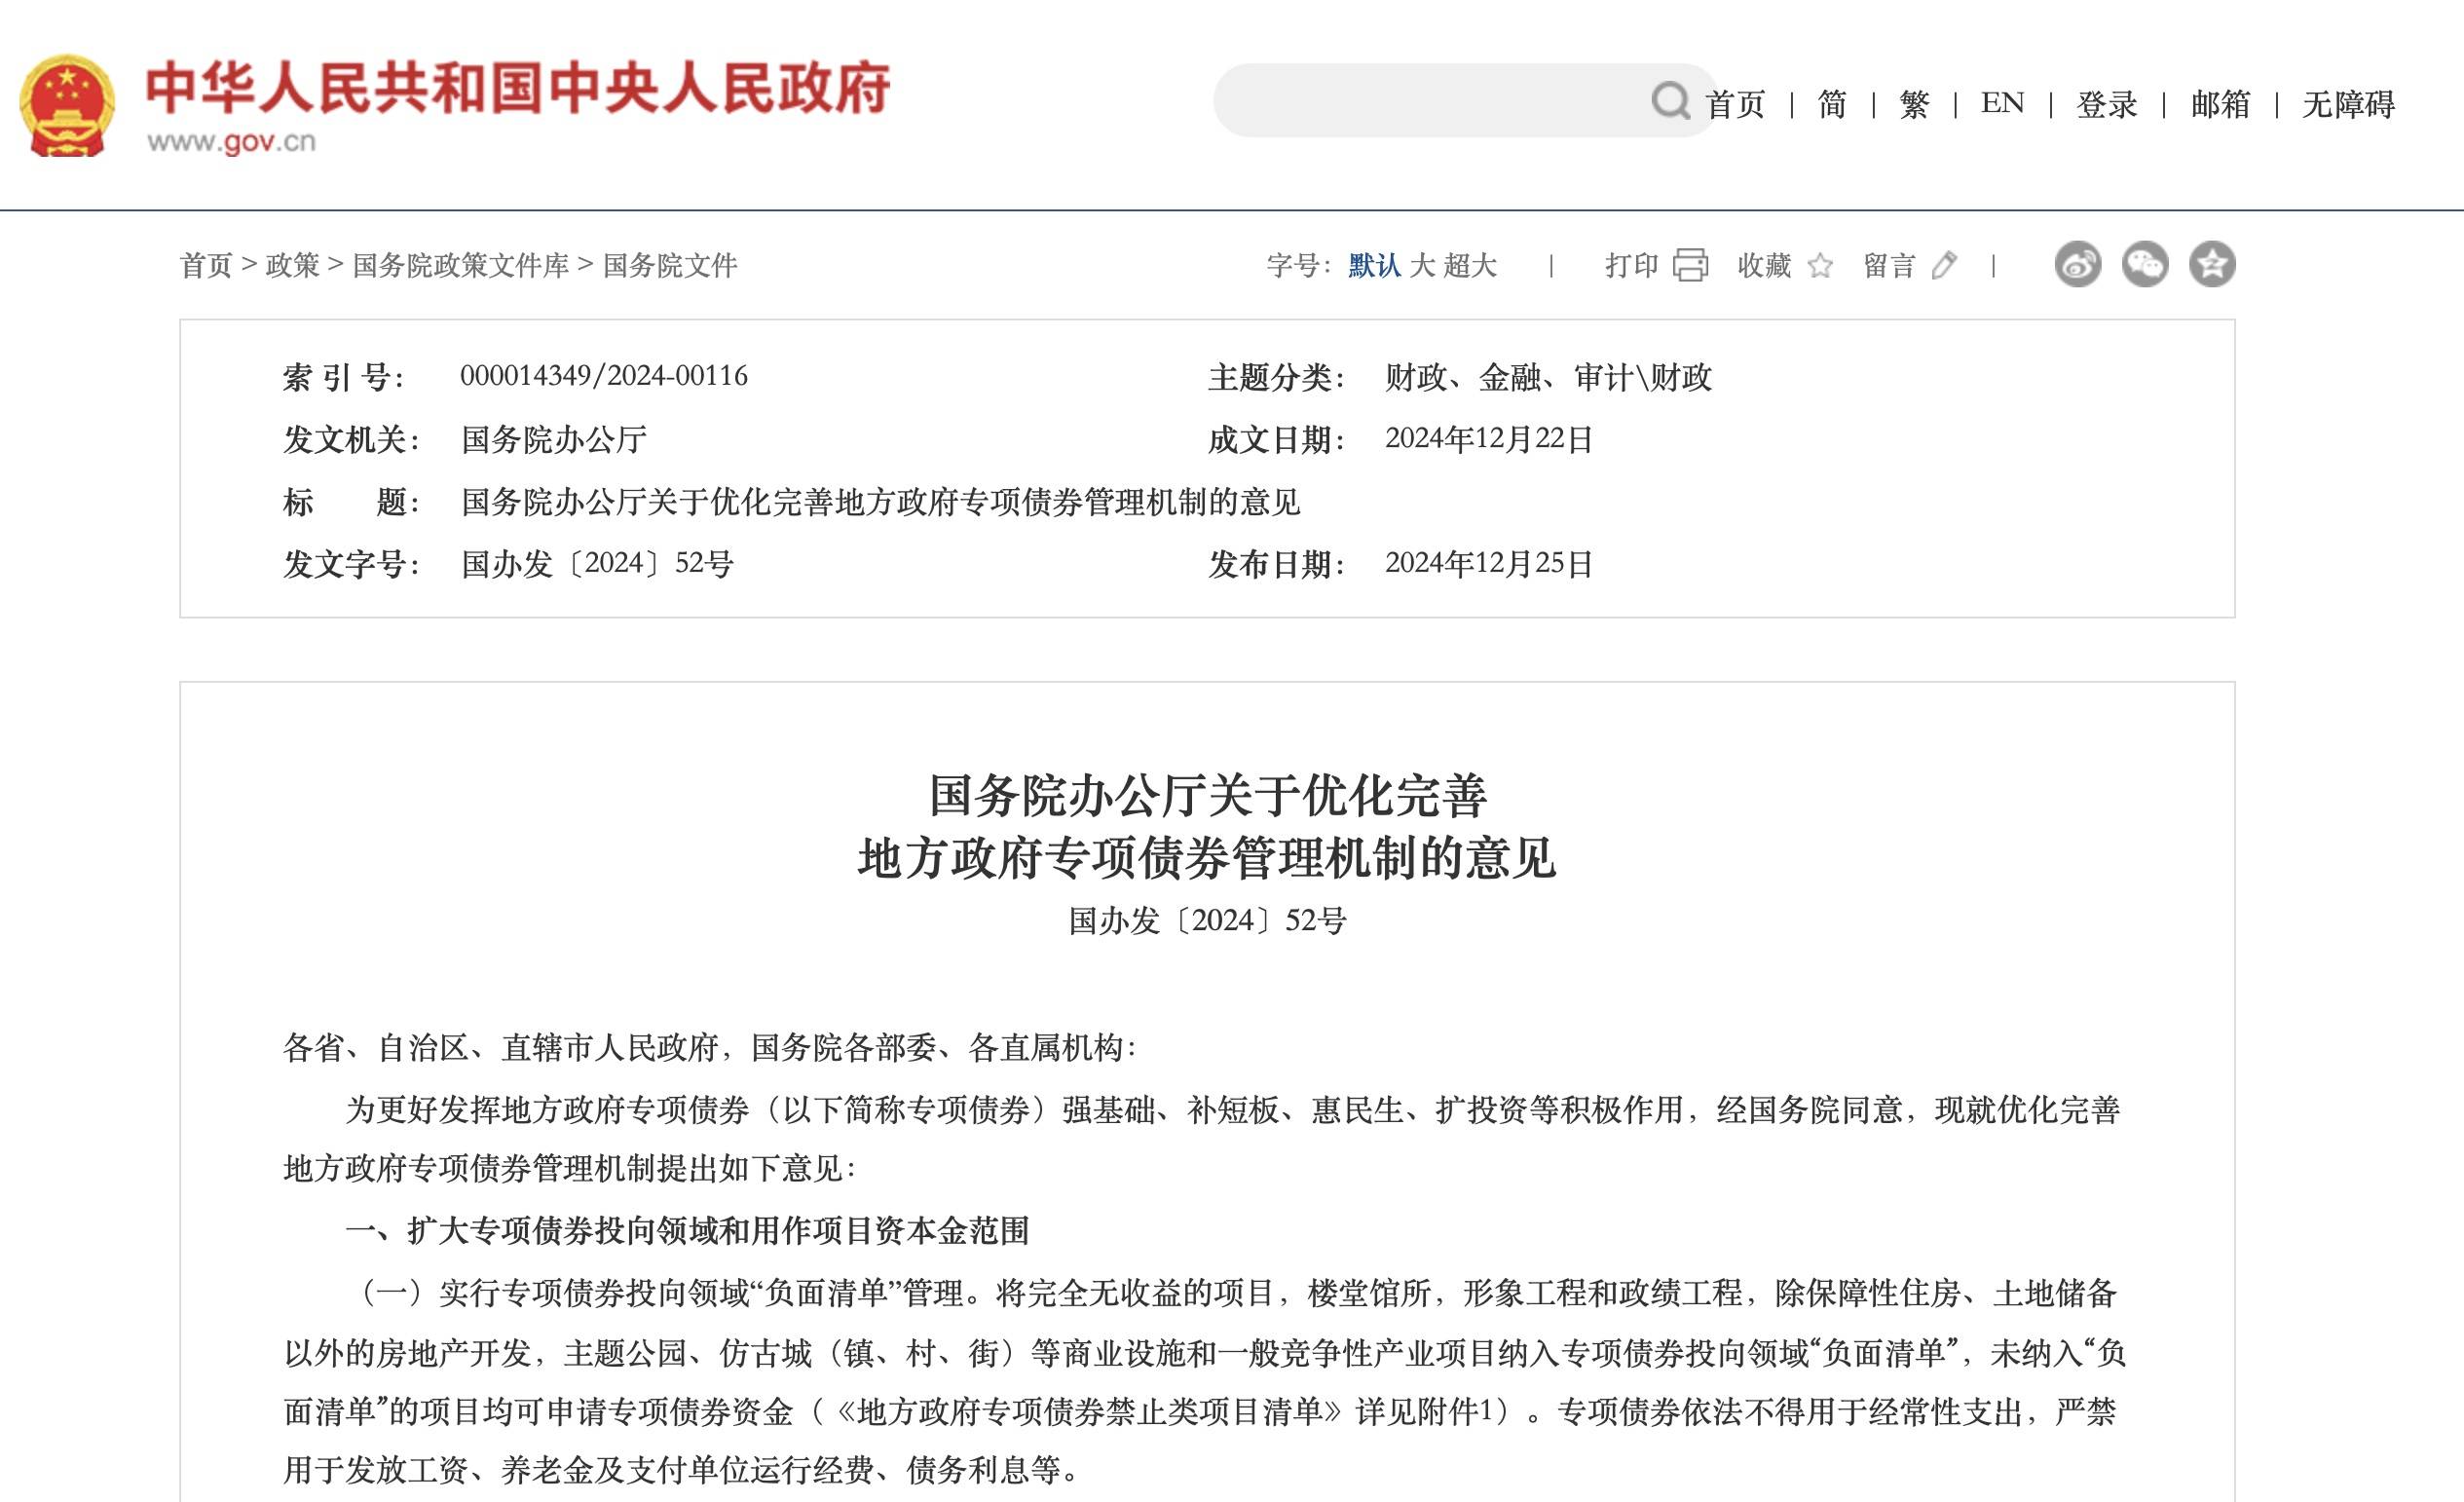2464x1502 pixels.
Task: Switch font size to 大
Action: 1428,266
